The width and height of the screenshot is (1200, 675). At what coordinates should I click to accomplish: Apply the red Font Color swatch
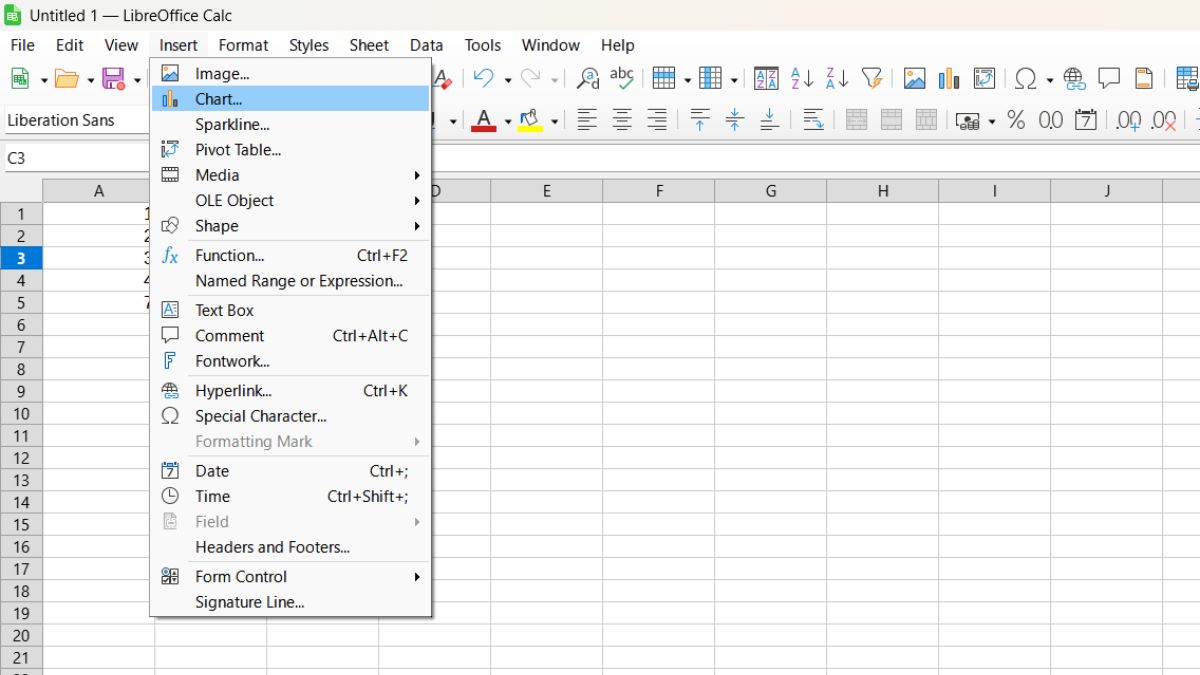tap(484, 120)
